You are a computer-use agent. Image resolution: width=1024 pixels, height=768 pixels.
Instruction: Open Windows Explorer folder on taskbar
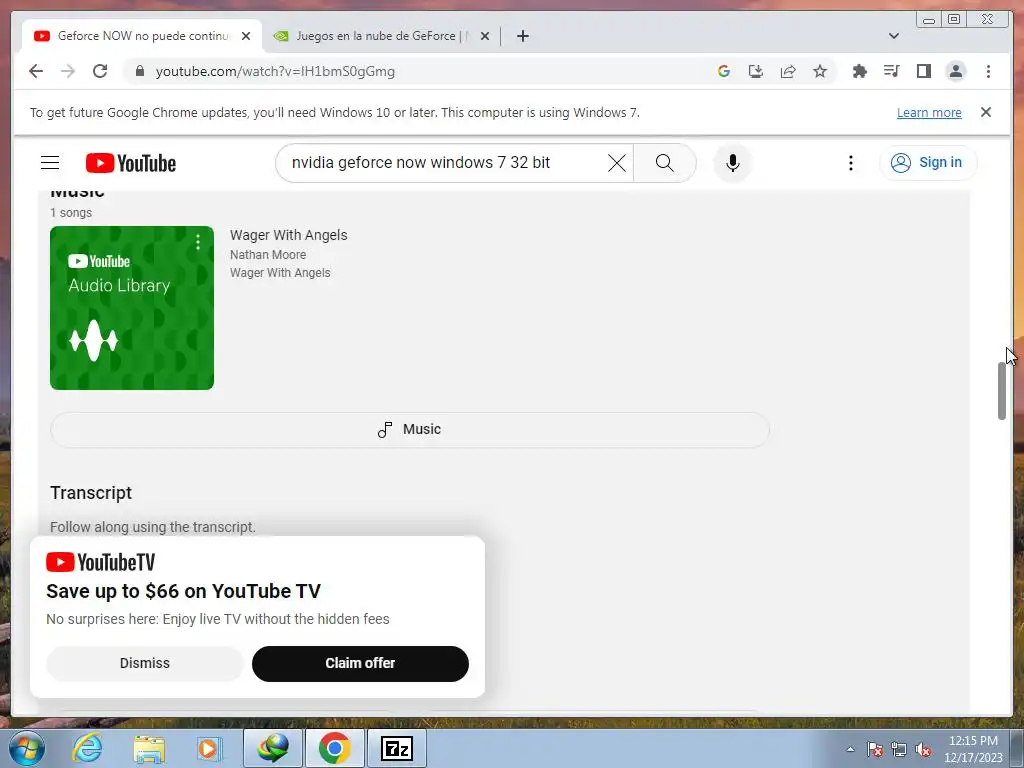(149, 748)
